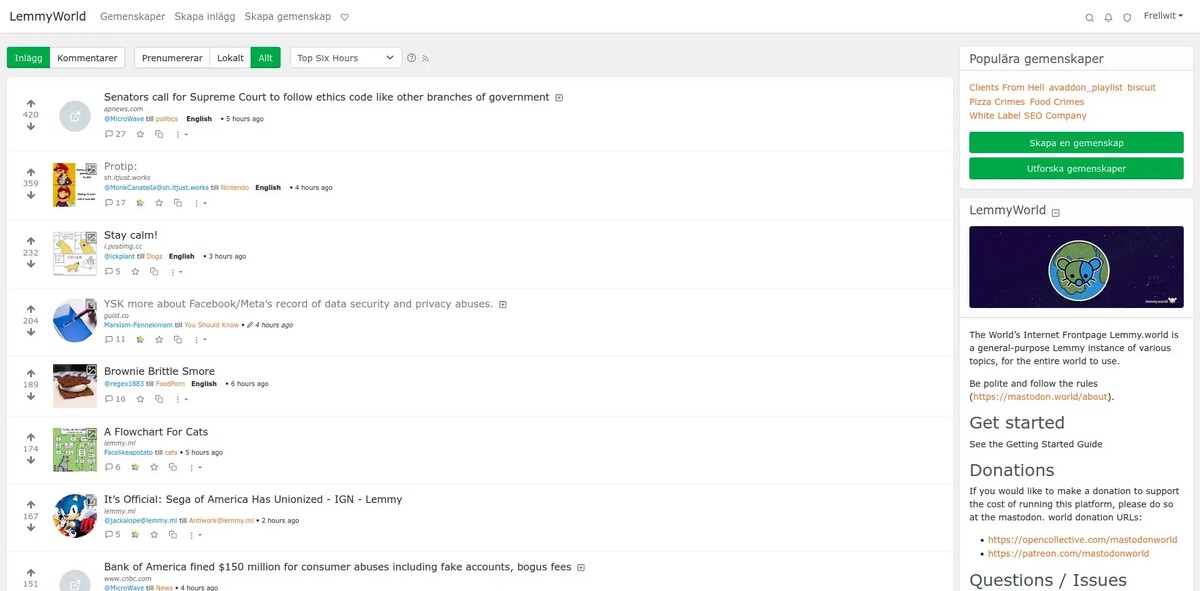Click the 'Utforska gemenskaper' button
The width and height of the screenshot is (1200, 591).
tap(1075, 168)
